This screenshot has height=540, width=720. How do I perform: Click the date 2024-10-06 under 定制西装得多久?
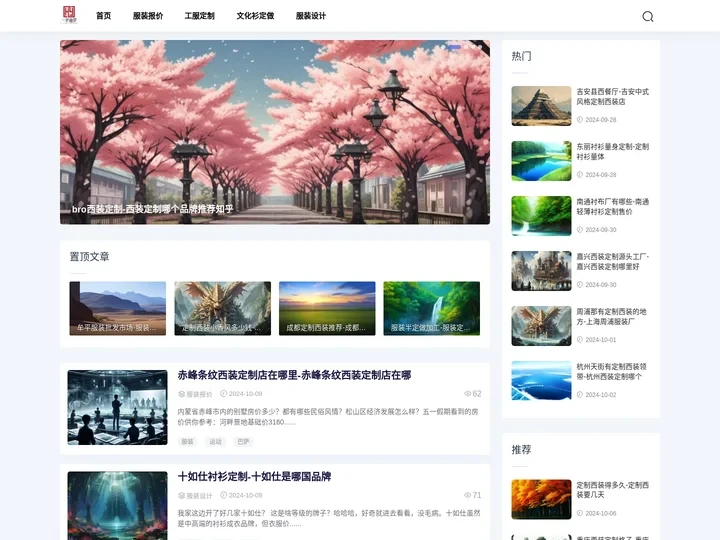tap(601, 513)
